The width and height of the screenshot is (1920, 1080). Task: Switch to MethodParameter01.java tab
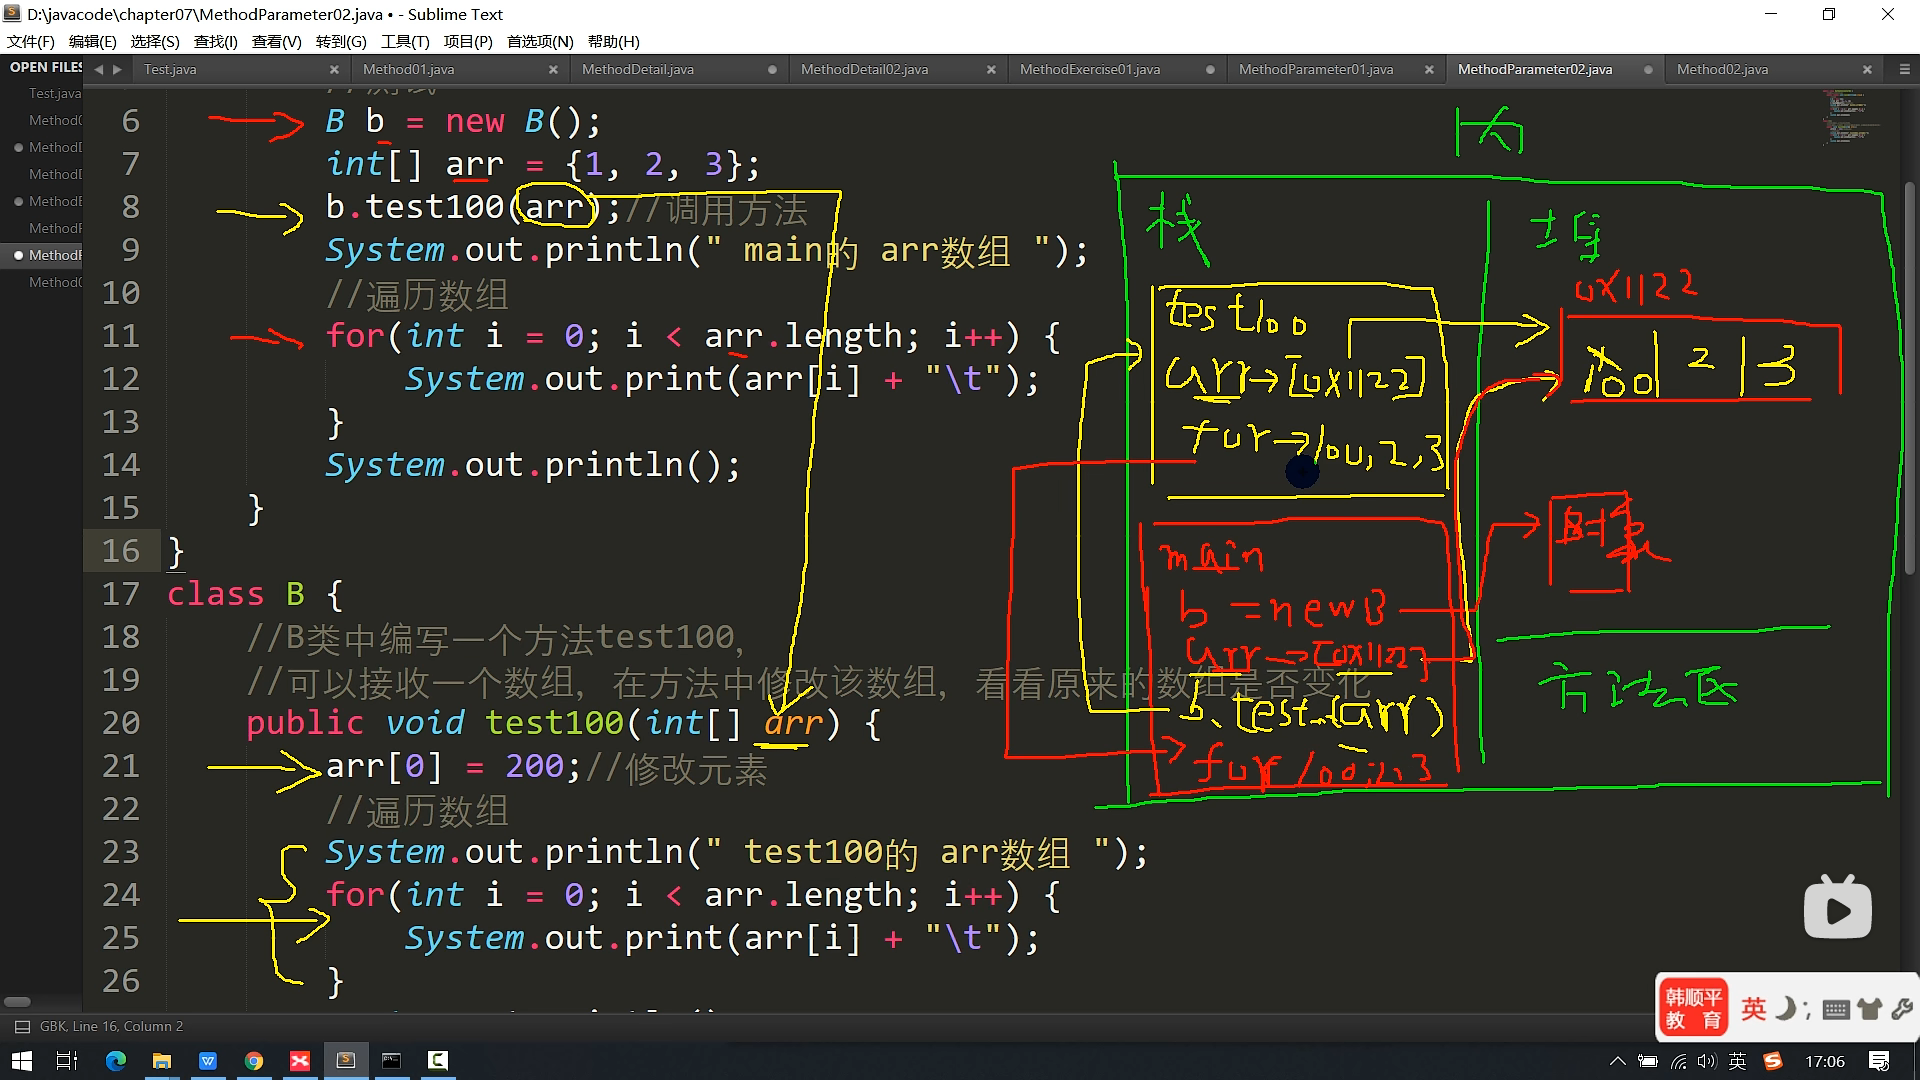(x=1315, y=69)
